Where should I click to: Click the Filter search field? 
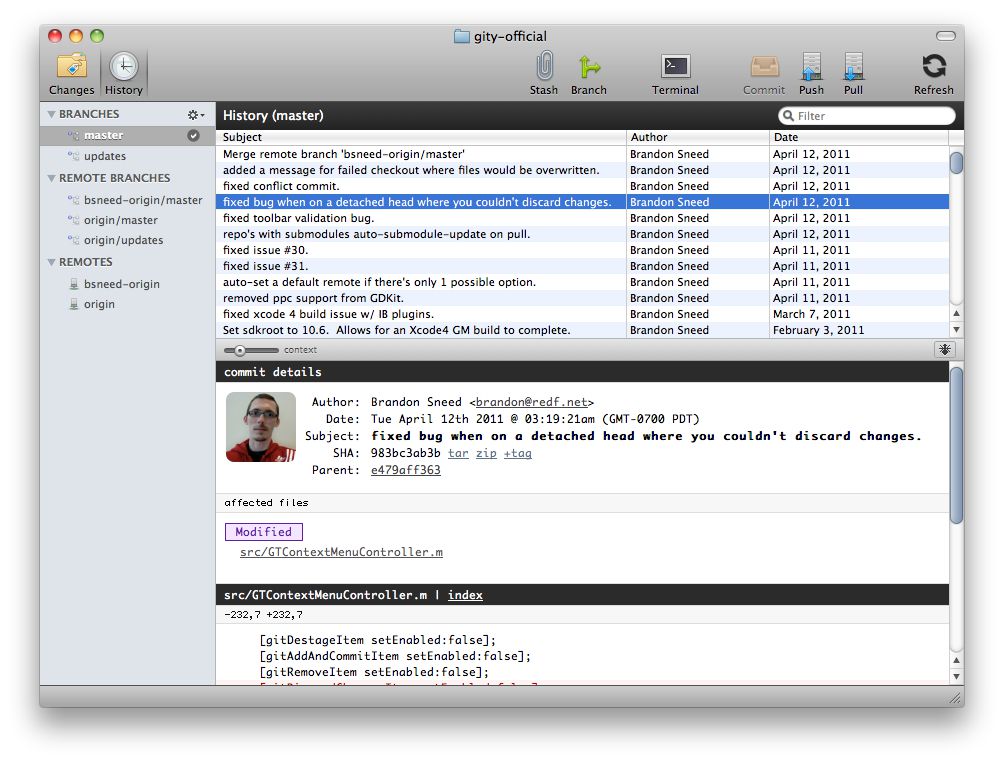[870, 115]
